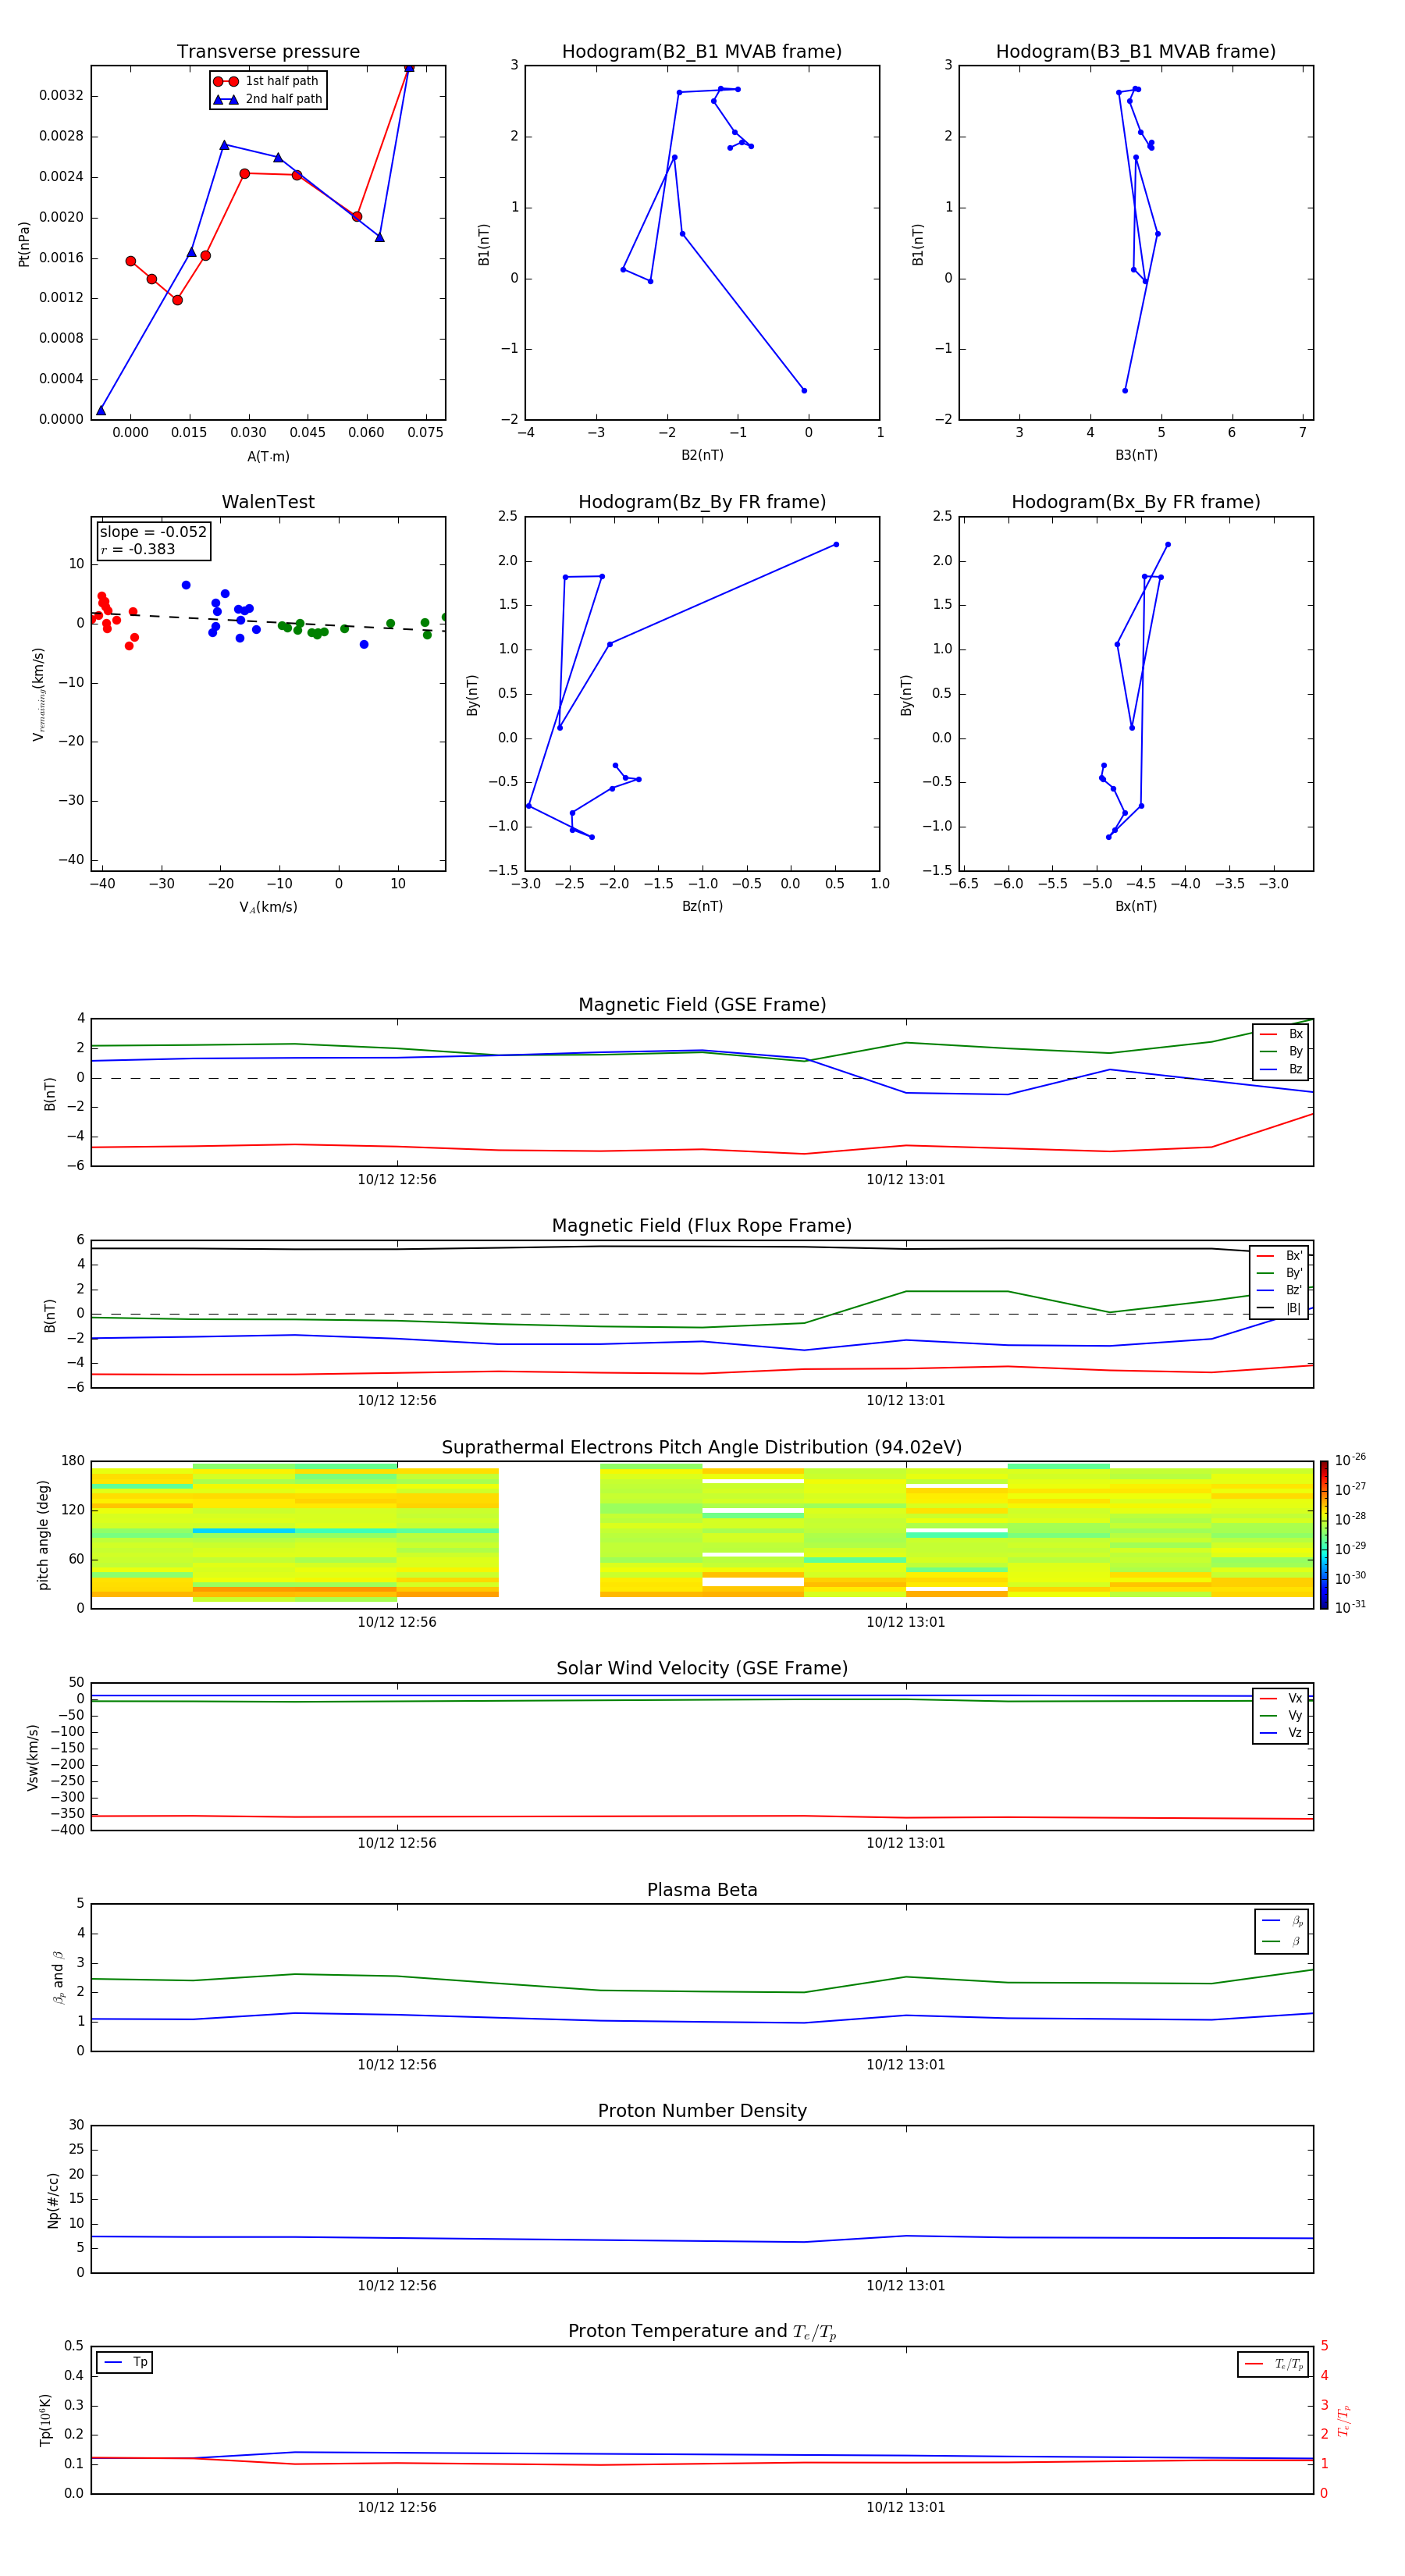The image size is (1405, 2576).
Task: Click the 'Np(#/cc)' axis label
Action: pyautogui.click(x=53, y=2200)
